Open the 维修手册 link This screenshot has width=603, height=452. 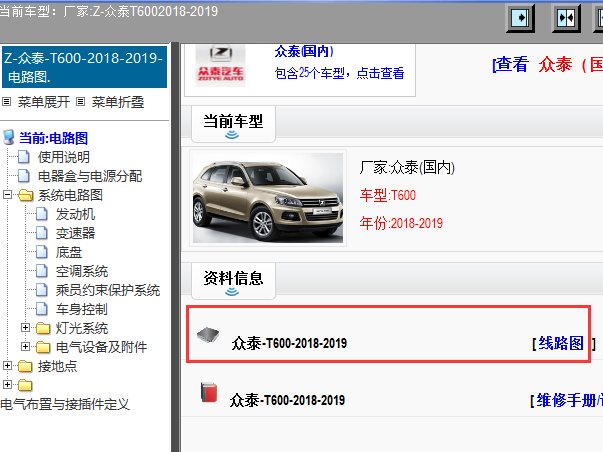click(570, 400)
